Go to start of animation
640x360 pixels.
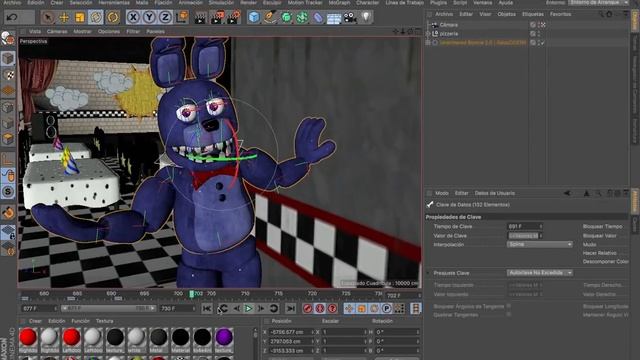coord(207,309)
